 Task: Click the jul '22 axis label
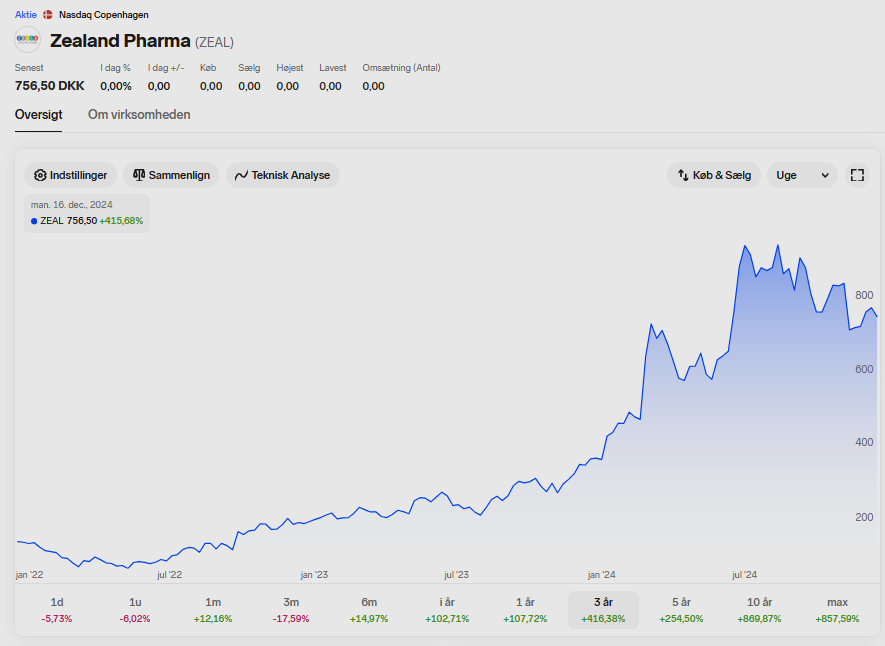tap(169, 575)
